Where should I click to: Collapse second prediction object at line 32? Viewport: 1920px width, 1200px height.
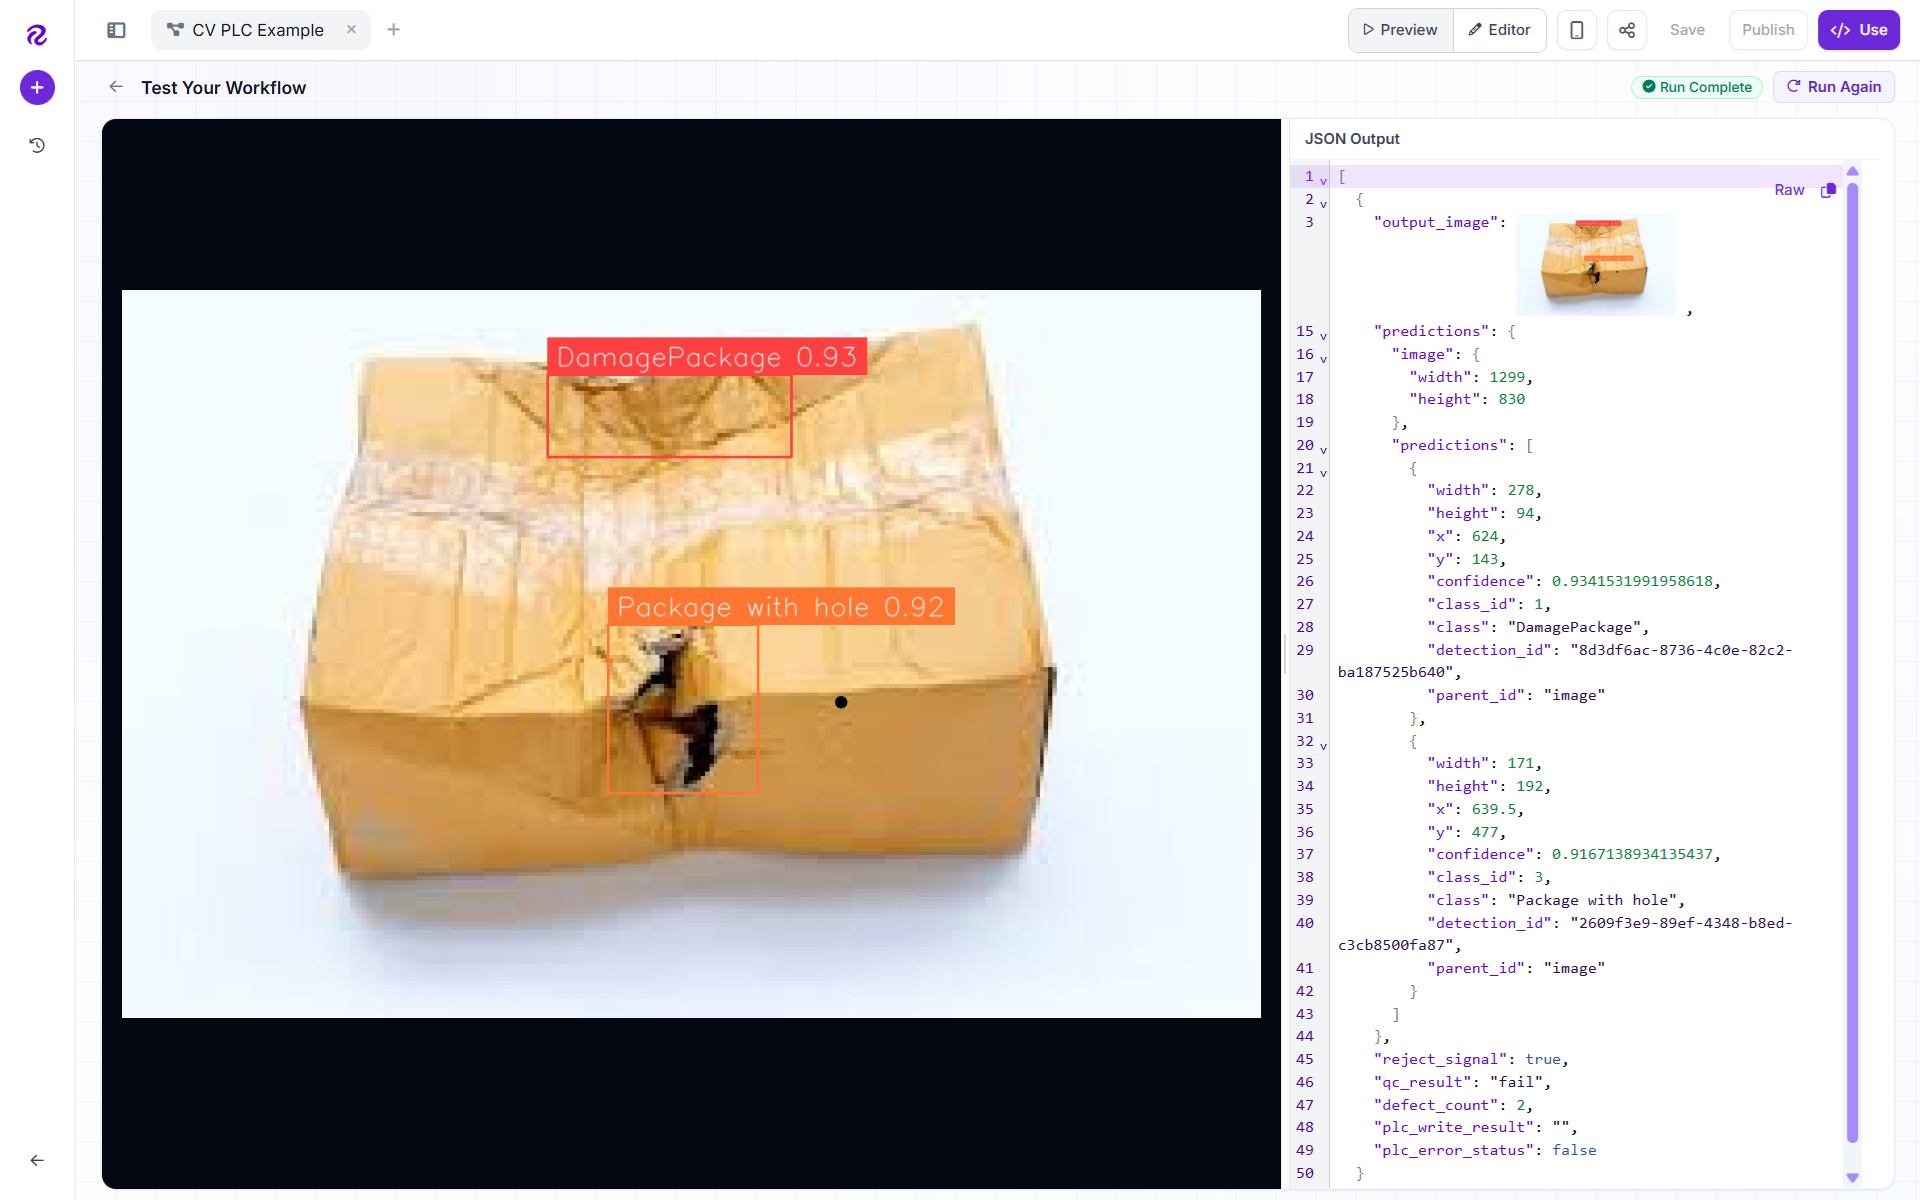click(1323, 746)
